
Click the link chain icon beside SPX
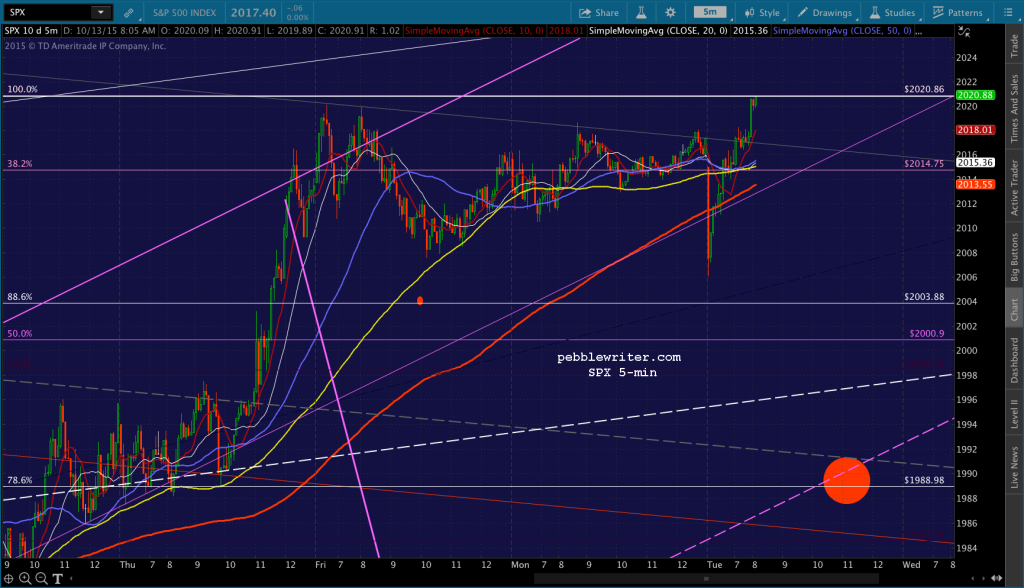pos(129,12)
